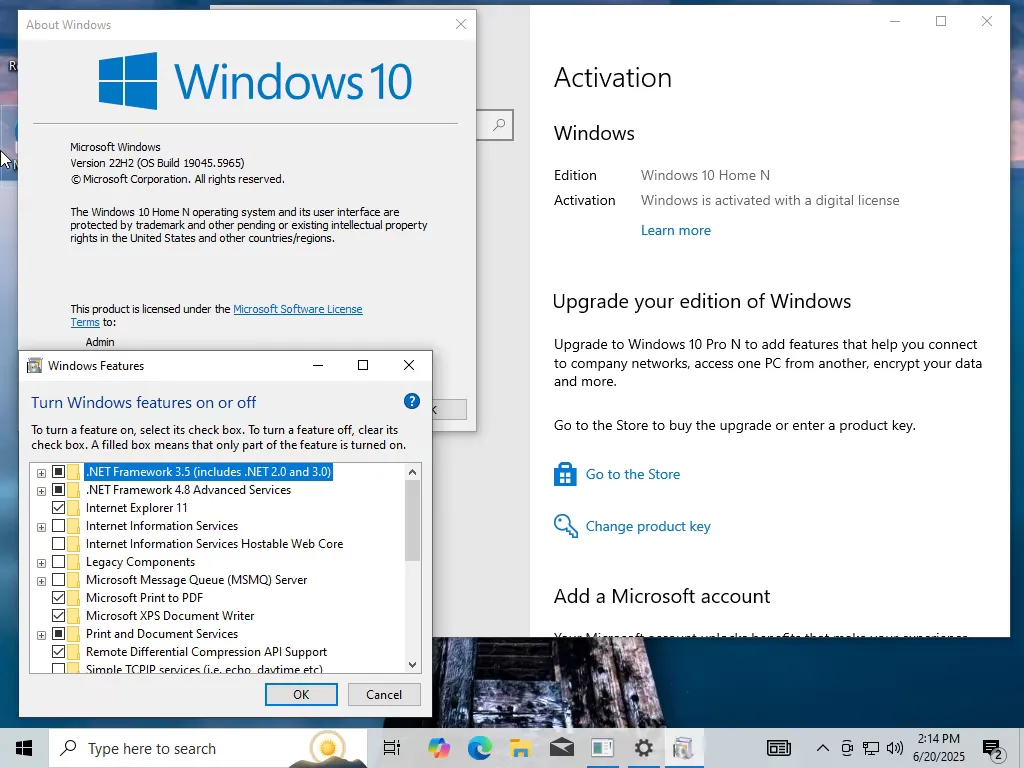Open Task View from the taskbar
The height and width of the screenshot is (768, 1024).
point(392,748)
